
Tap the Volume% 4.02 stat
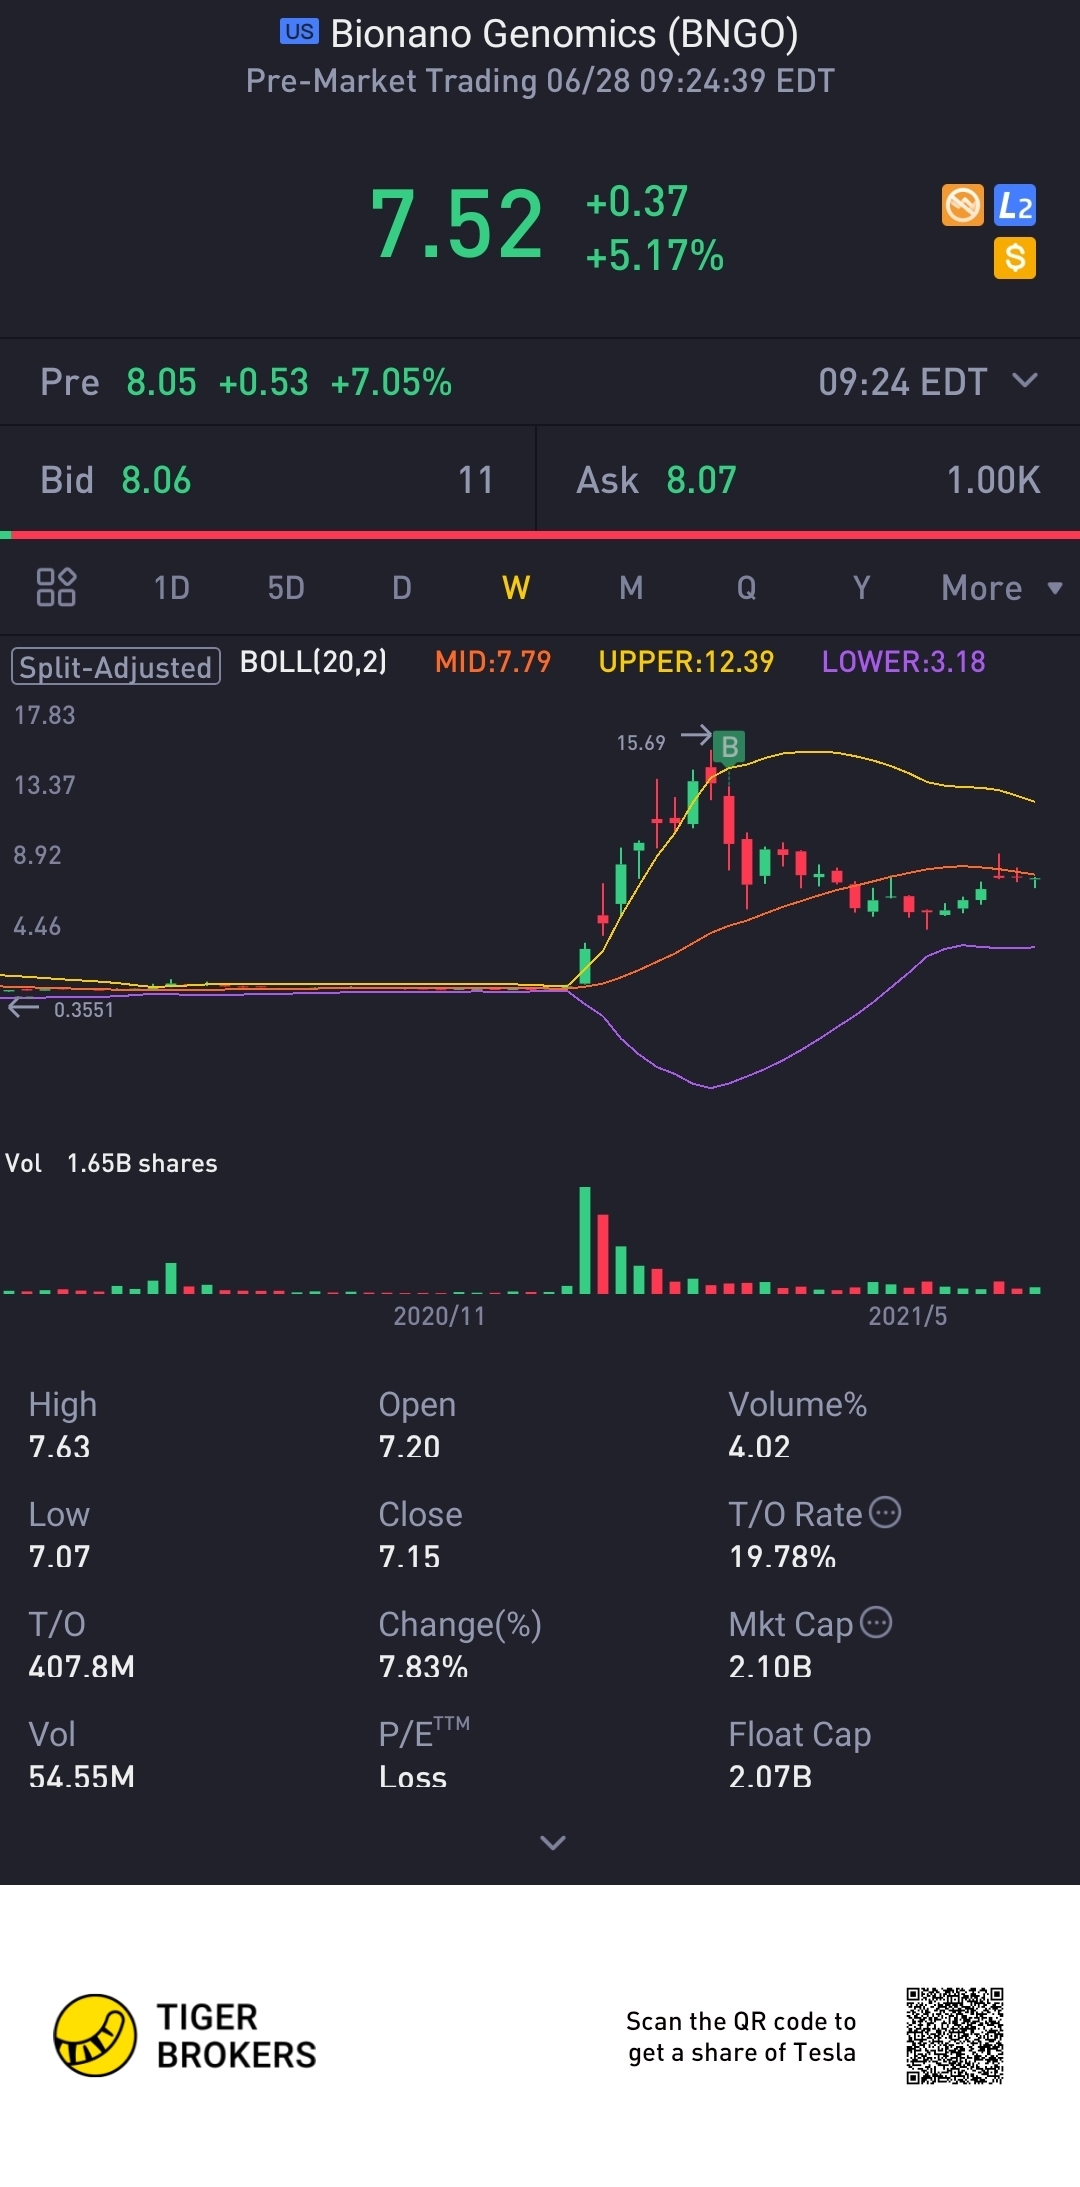pyautogui.click(x=797, y=1425)
